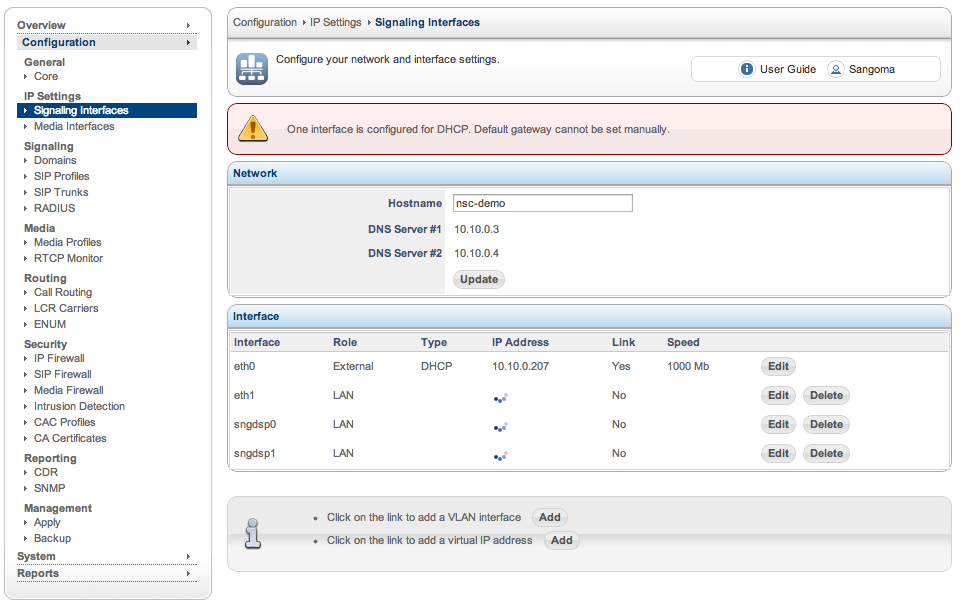Click the loading dots icon in sngdsp1 row
The image size is (960, 607).
(x=501, y=456)
